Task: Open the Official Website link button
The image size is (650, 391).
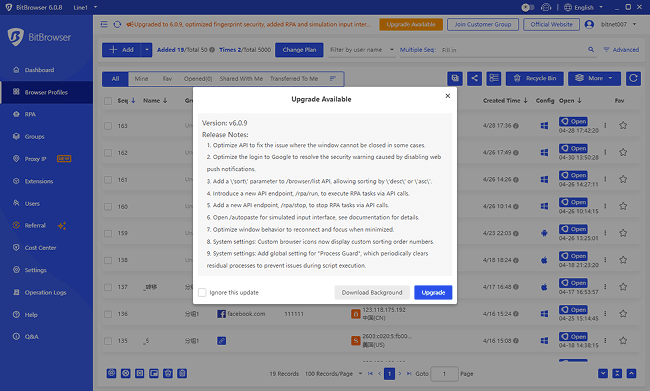Action: point(551,24)
